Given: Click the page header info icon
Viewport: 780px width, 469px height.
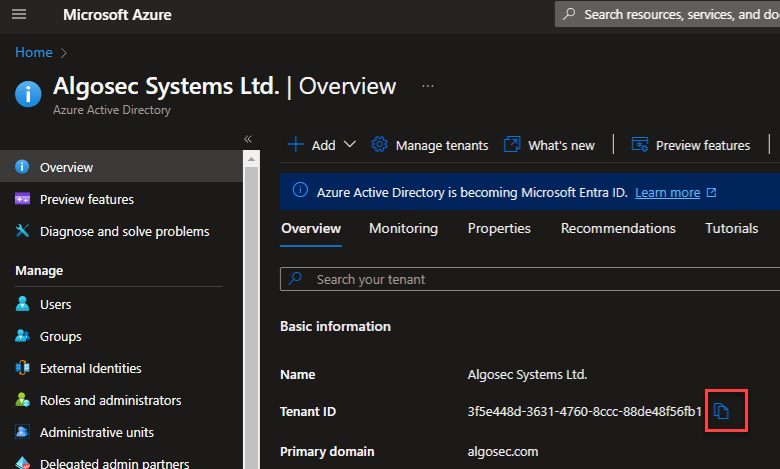Looking at the screenshot, I should click(x=28, y=94).
